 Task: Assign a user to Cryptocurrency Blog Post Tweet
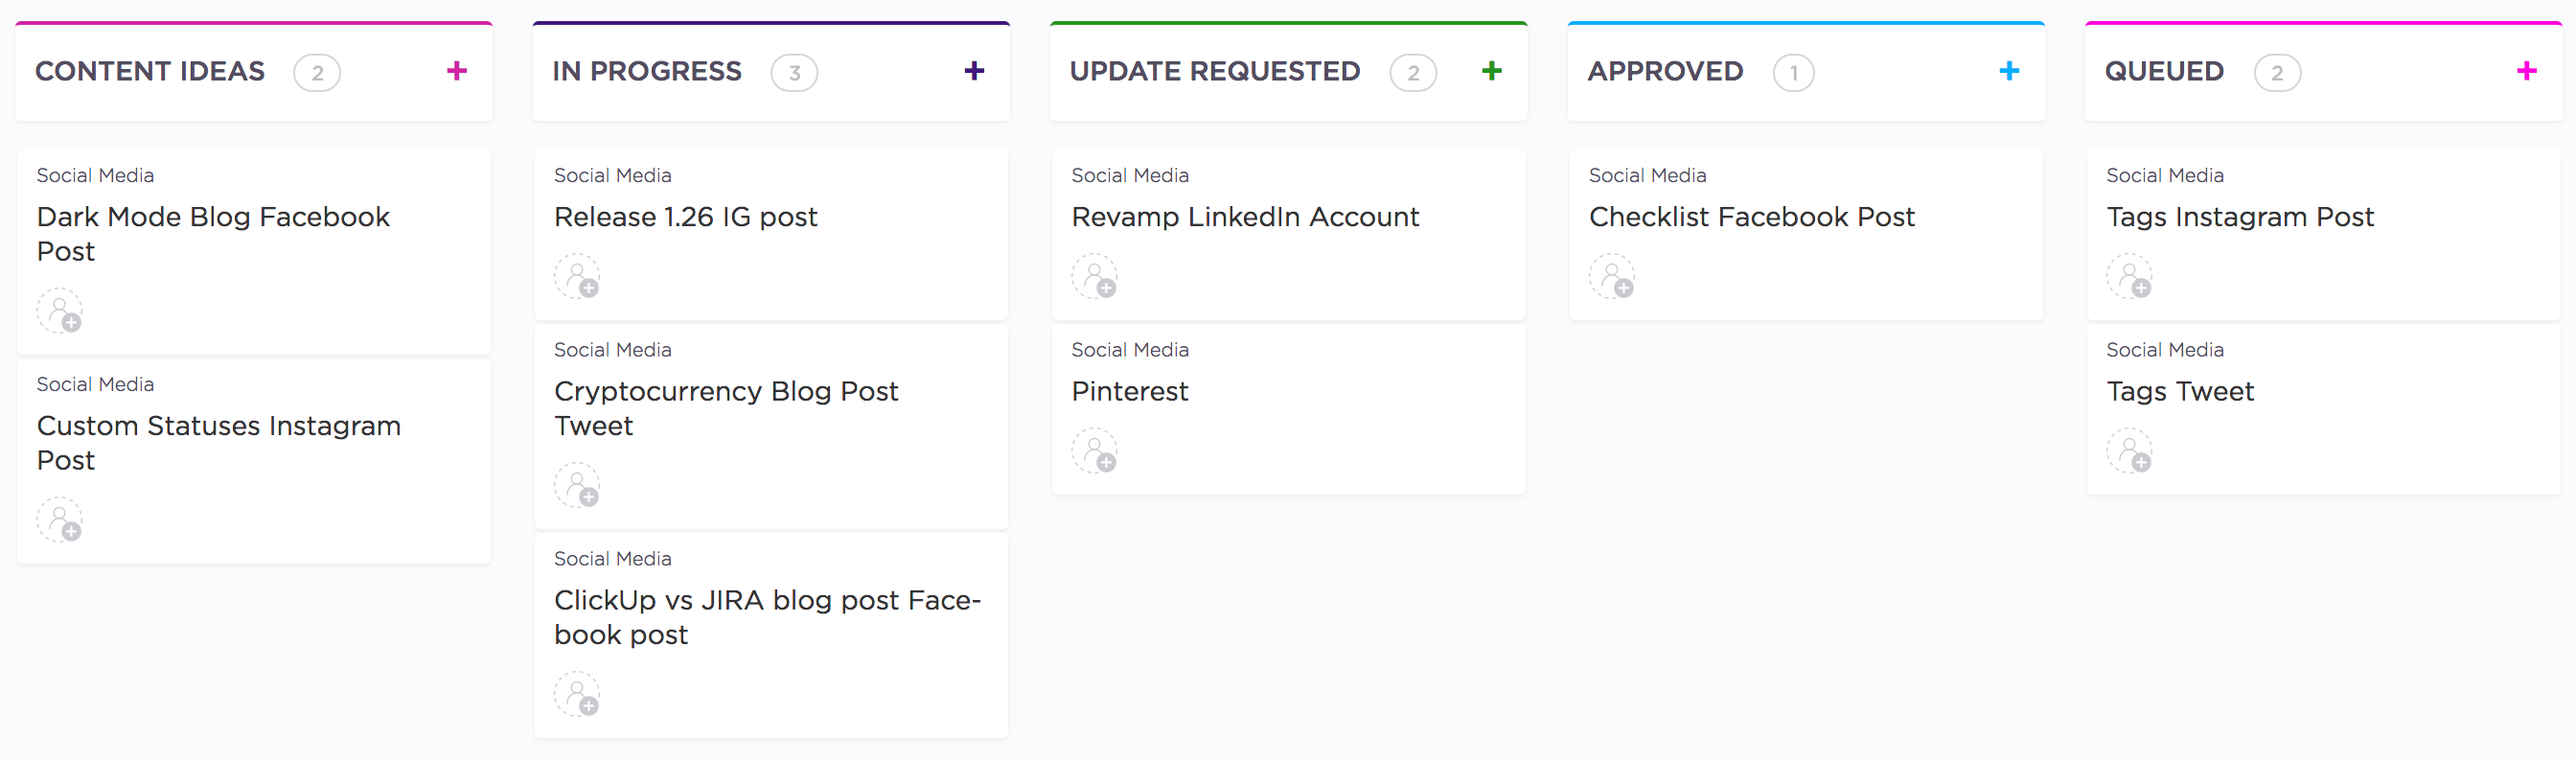[577, 485]
